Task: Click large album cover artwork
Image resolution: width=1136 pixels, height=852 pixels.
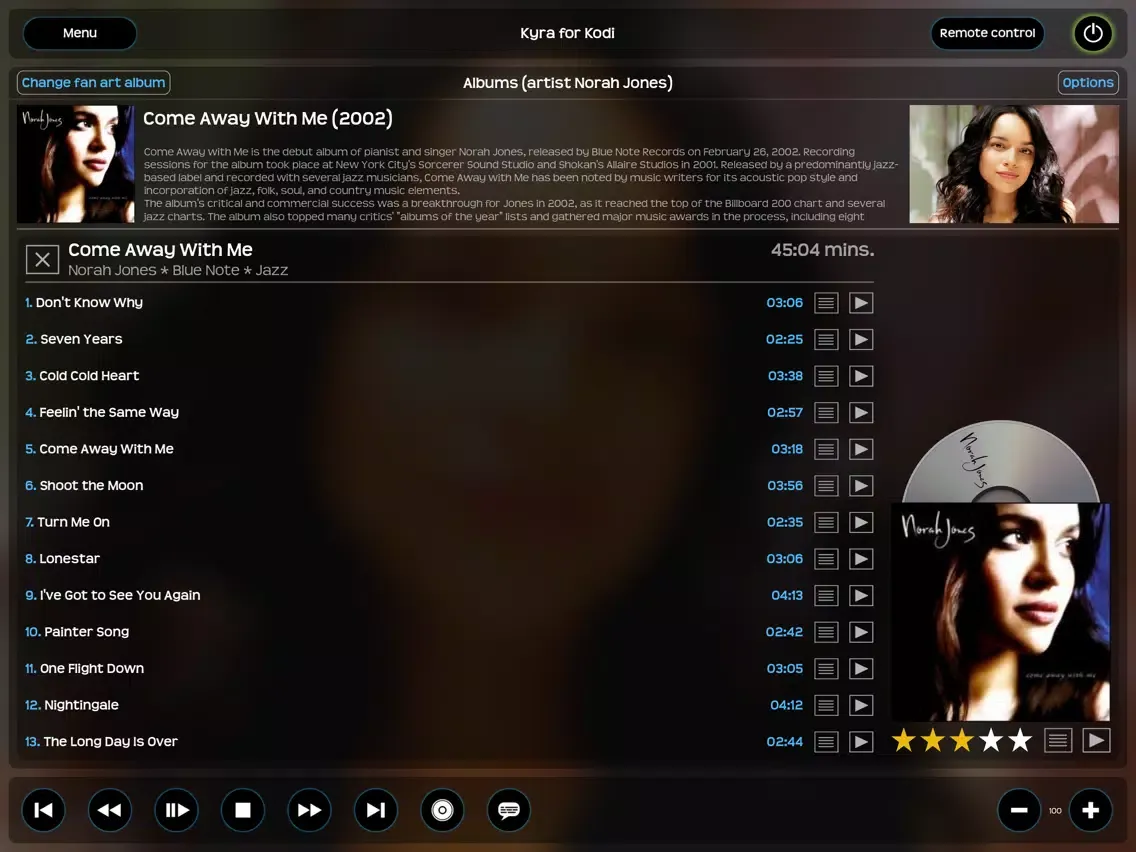Action: point(1000,612)
